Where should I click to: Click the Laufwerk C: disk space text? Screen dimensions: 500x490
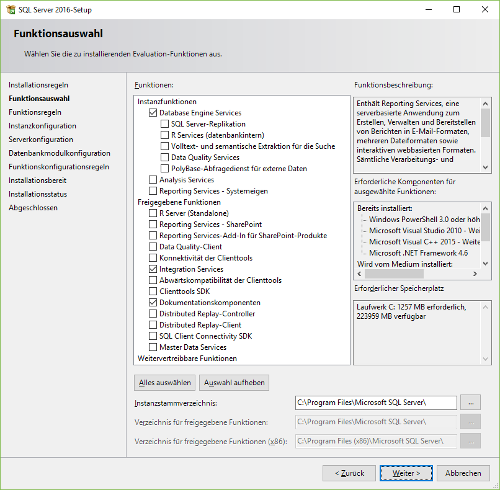tap(411, 311)
